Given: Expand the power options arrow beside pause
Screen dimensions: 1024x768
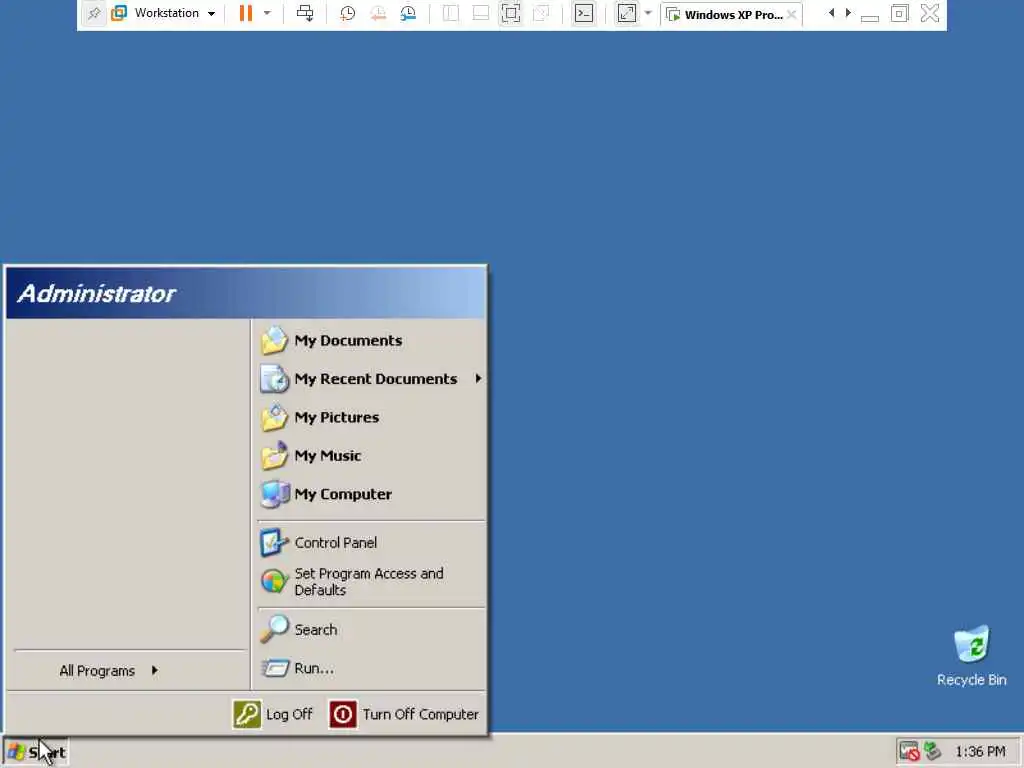Looking at the screenshot, I should pos(266,13).
